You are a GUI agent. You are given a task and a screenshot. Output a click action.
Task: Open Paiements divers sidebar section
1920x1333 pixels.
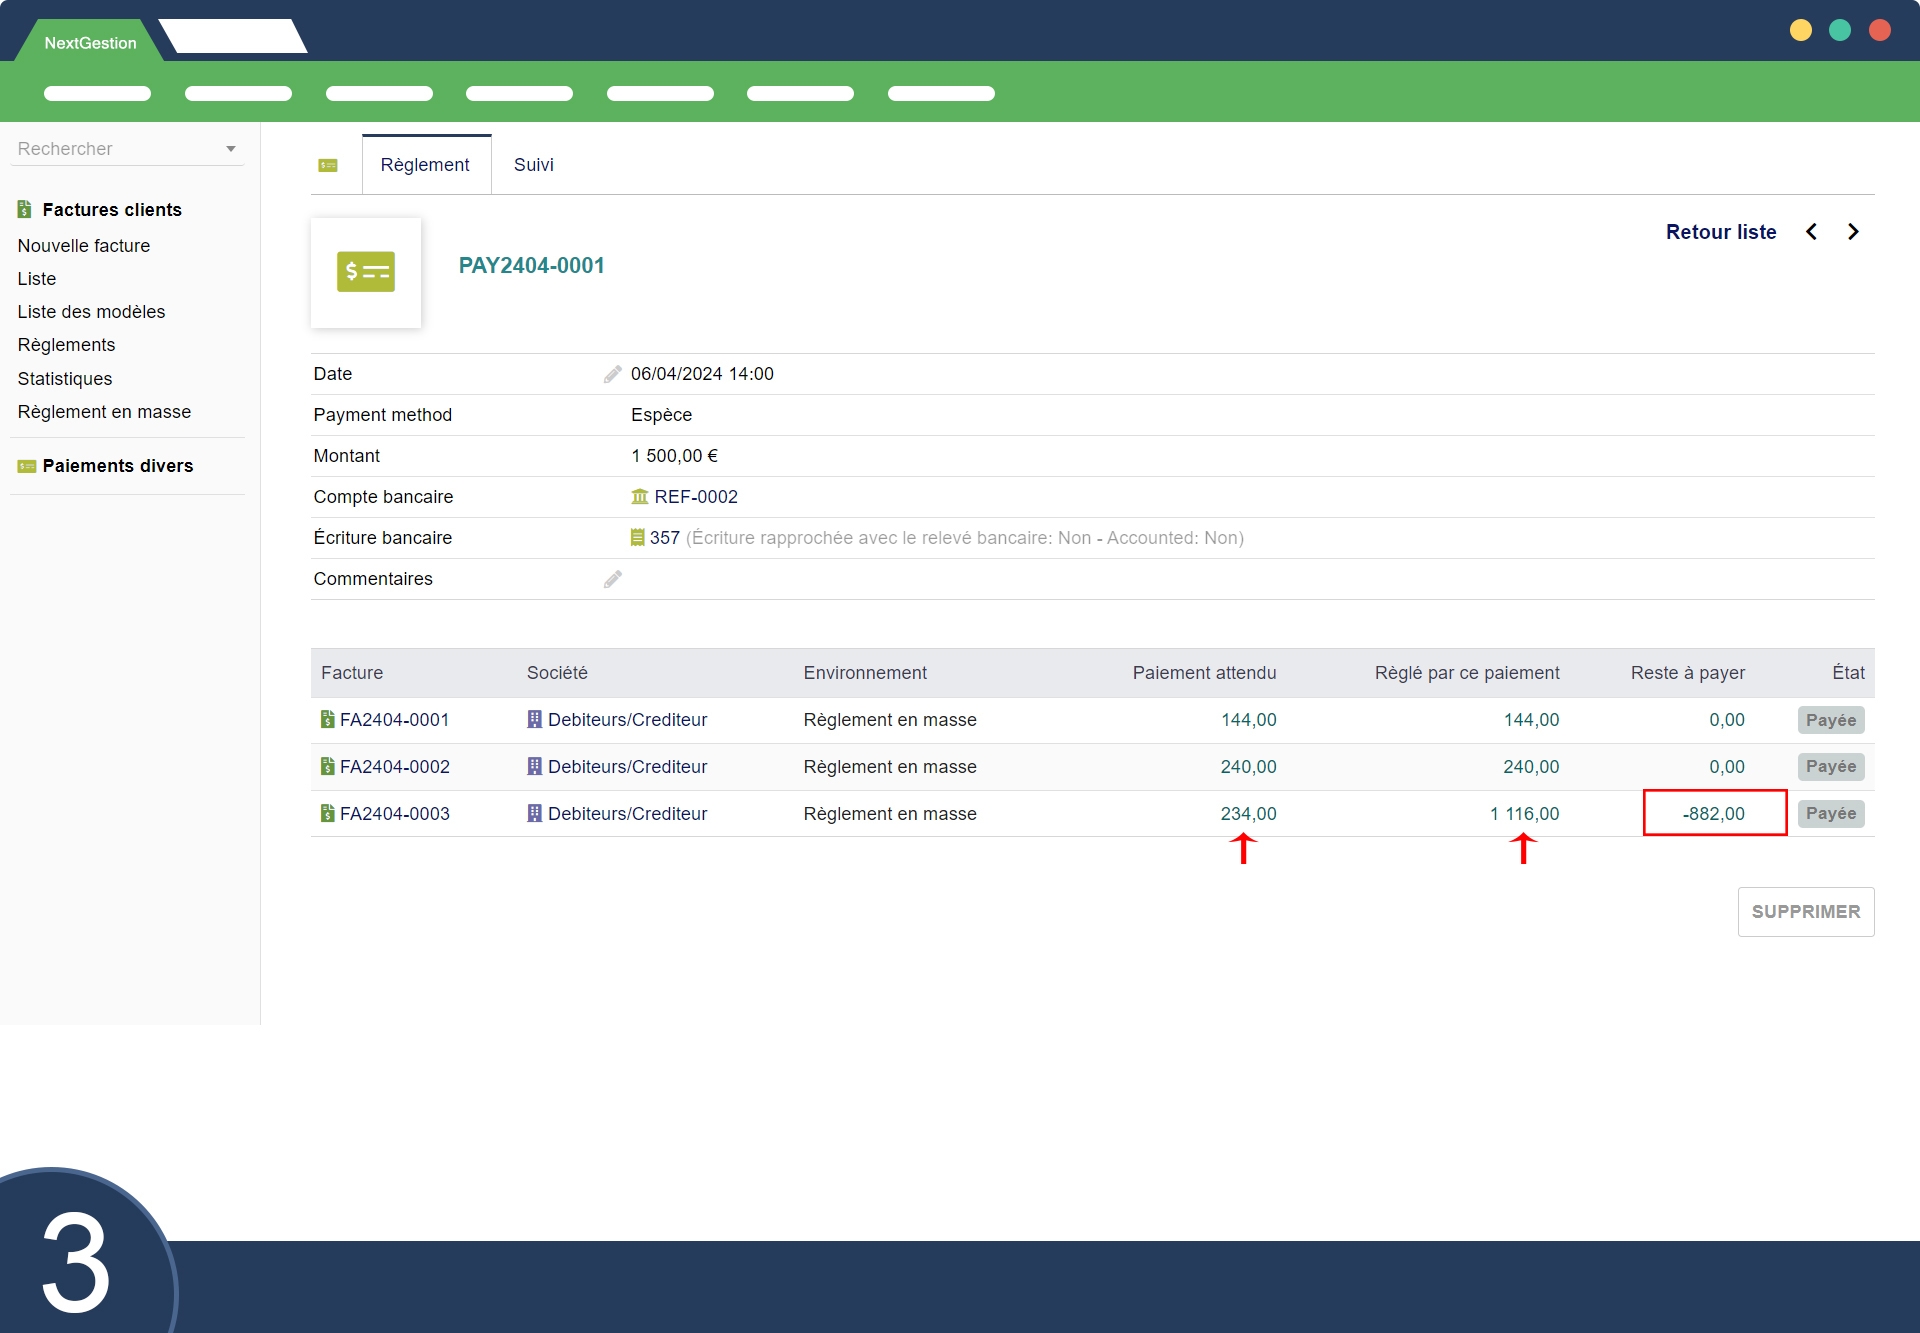(117, 466)
